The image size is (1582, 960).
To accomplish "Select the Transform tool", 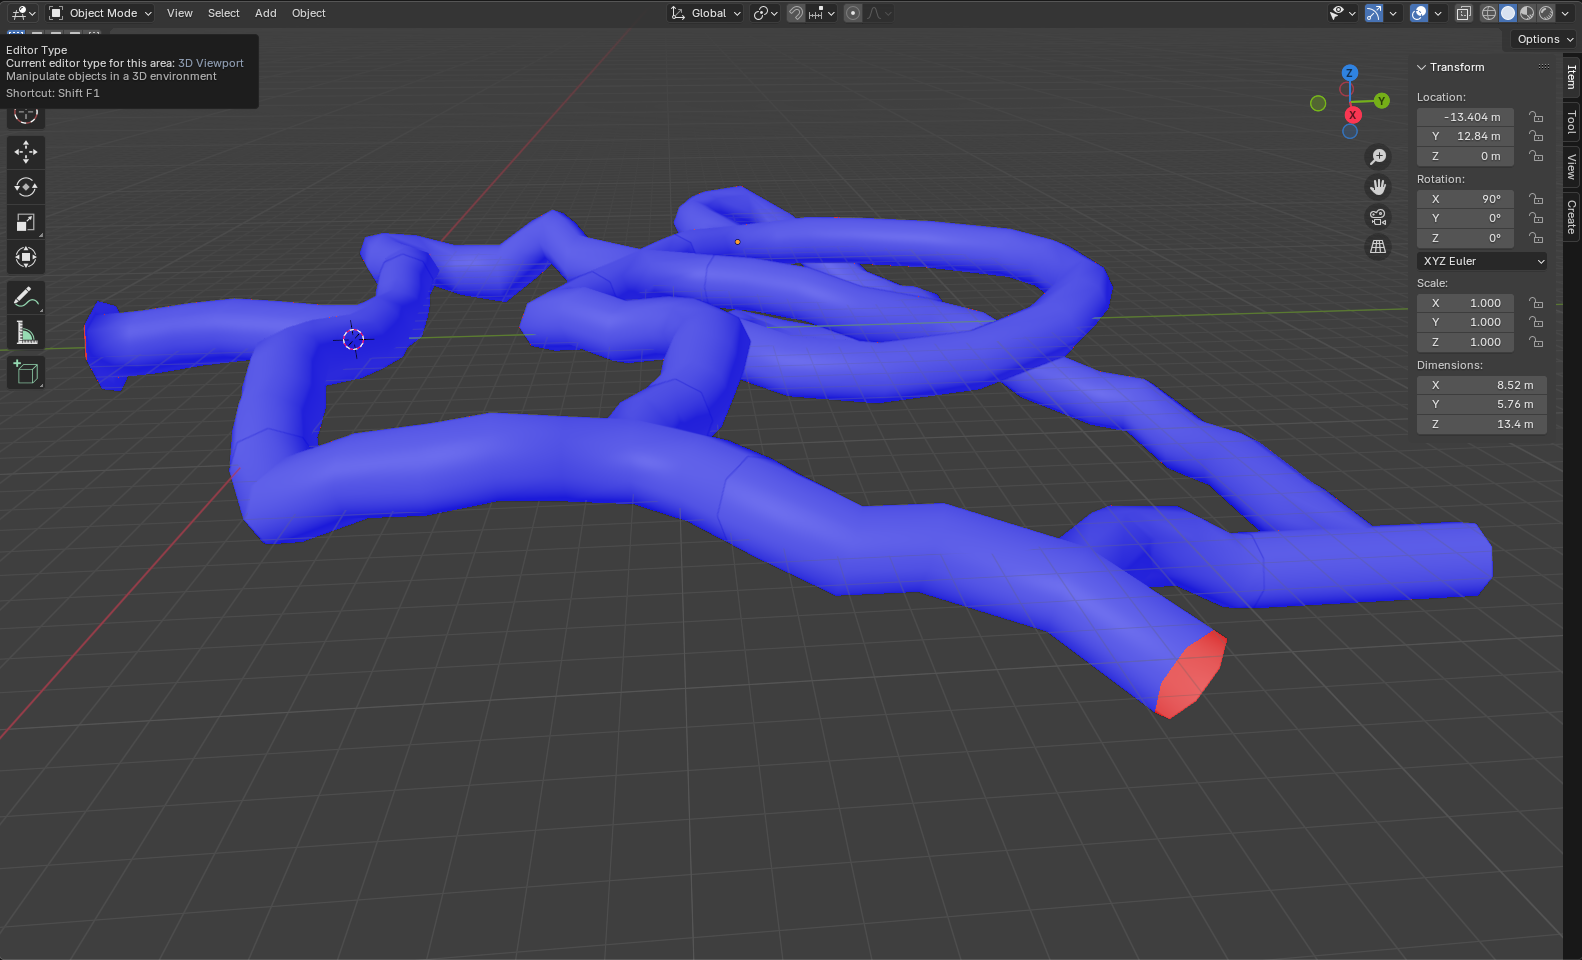I will [26, 257].
